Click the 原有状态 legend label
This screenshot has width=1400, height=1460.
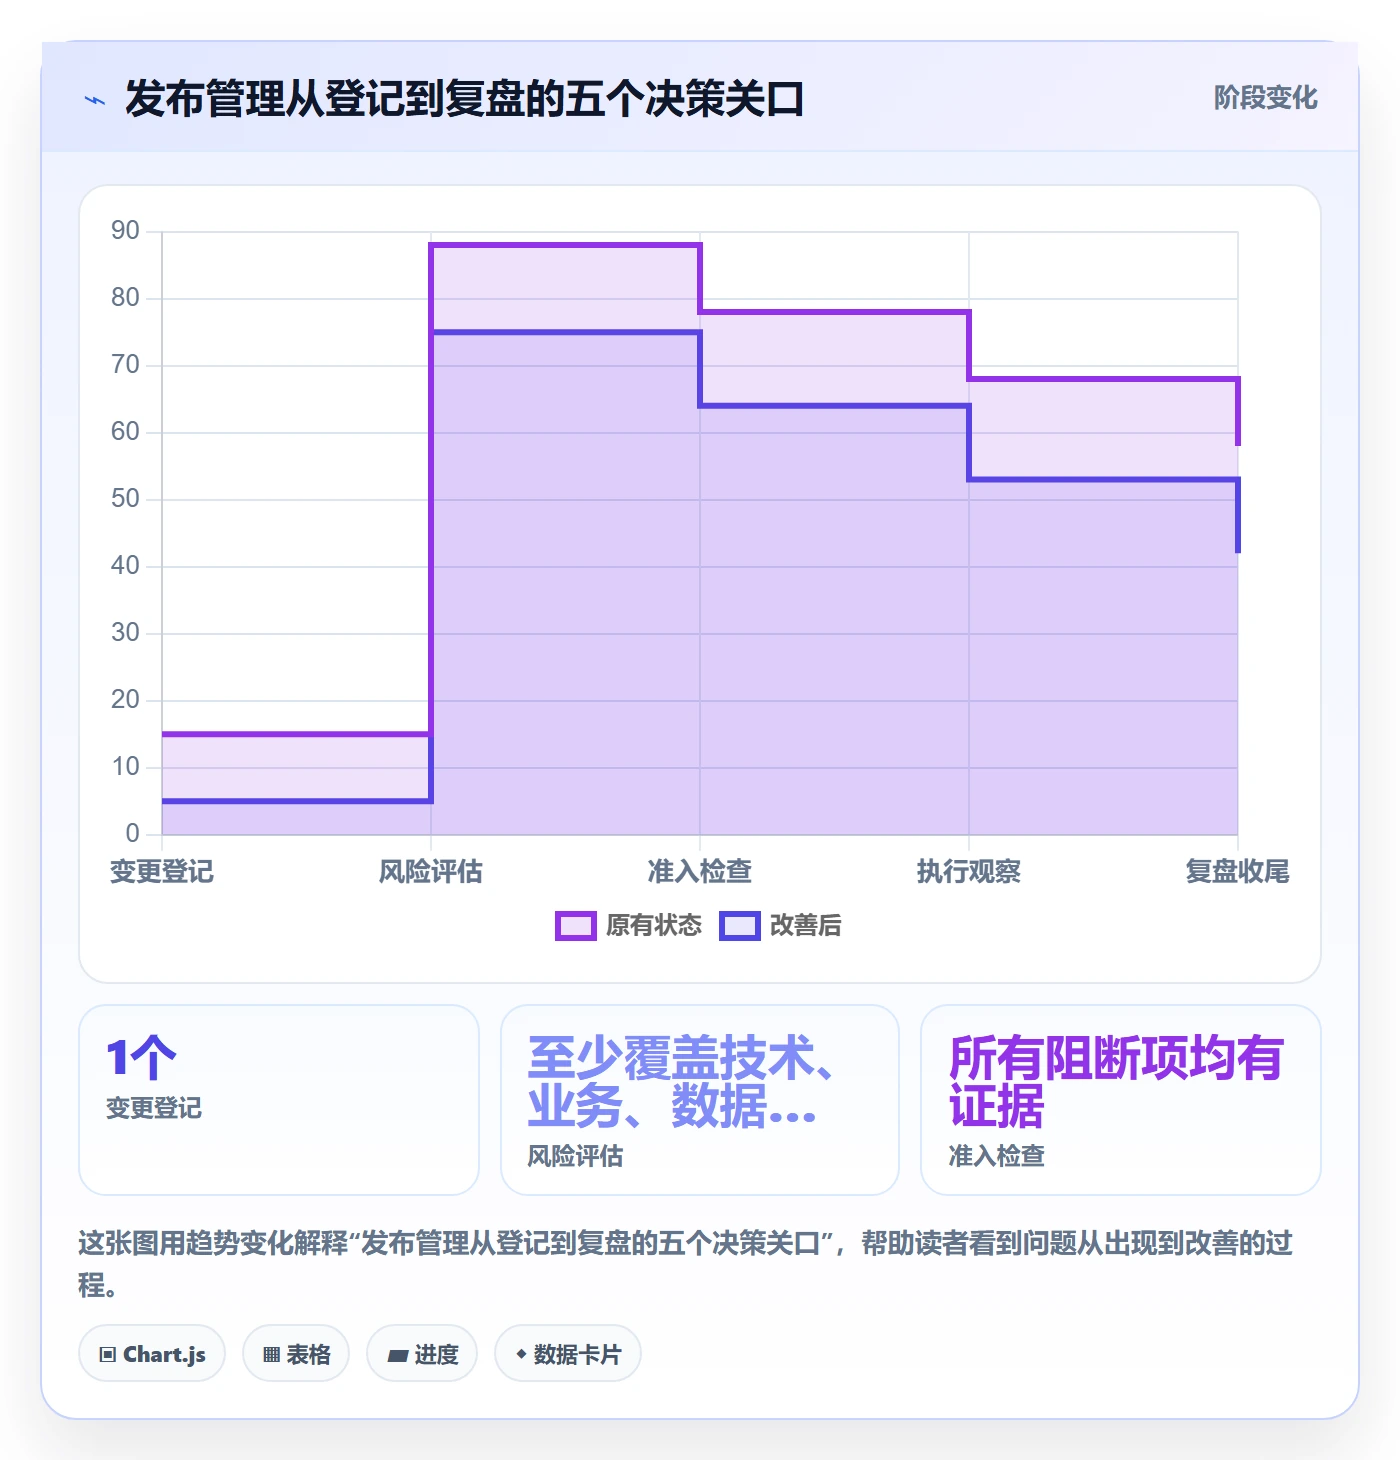point(654,926)
